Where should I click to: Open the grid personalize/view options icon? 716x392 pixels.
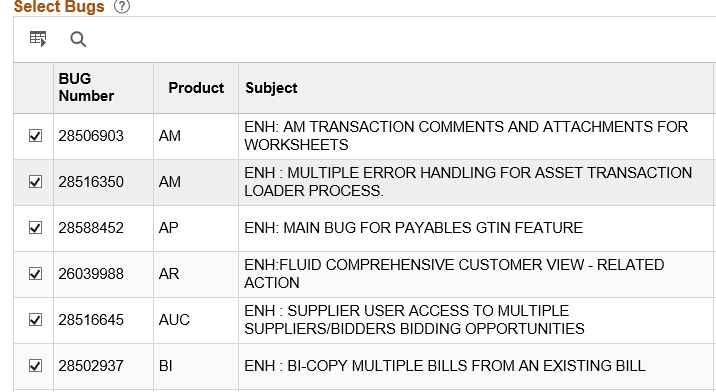tap(38, 39)
